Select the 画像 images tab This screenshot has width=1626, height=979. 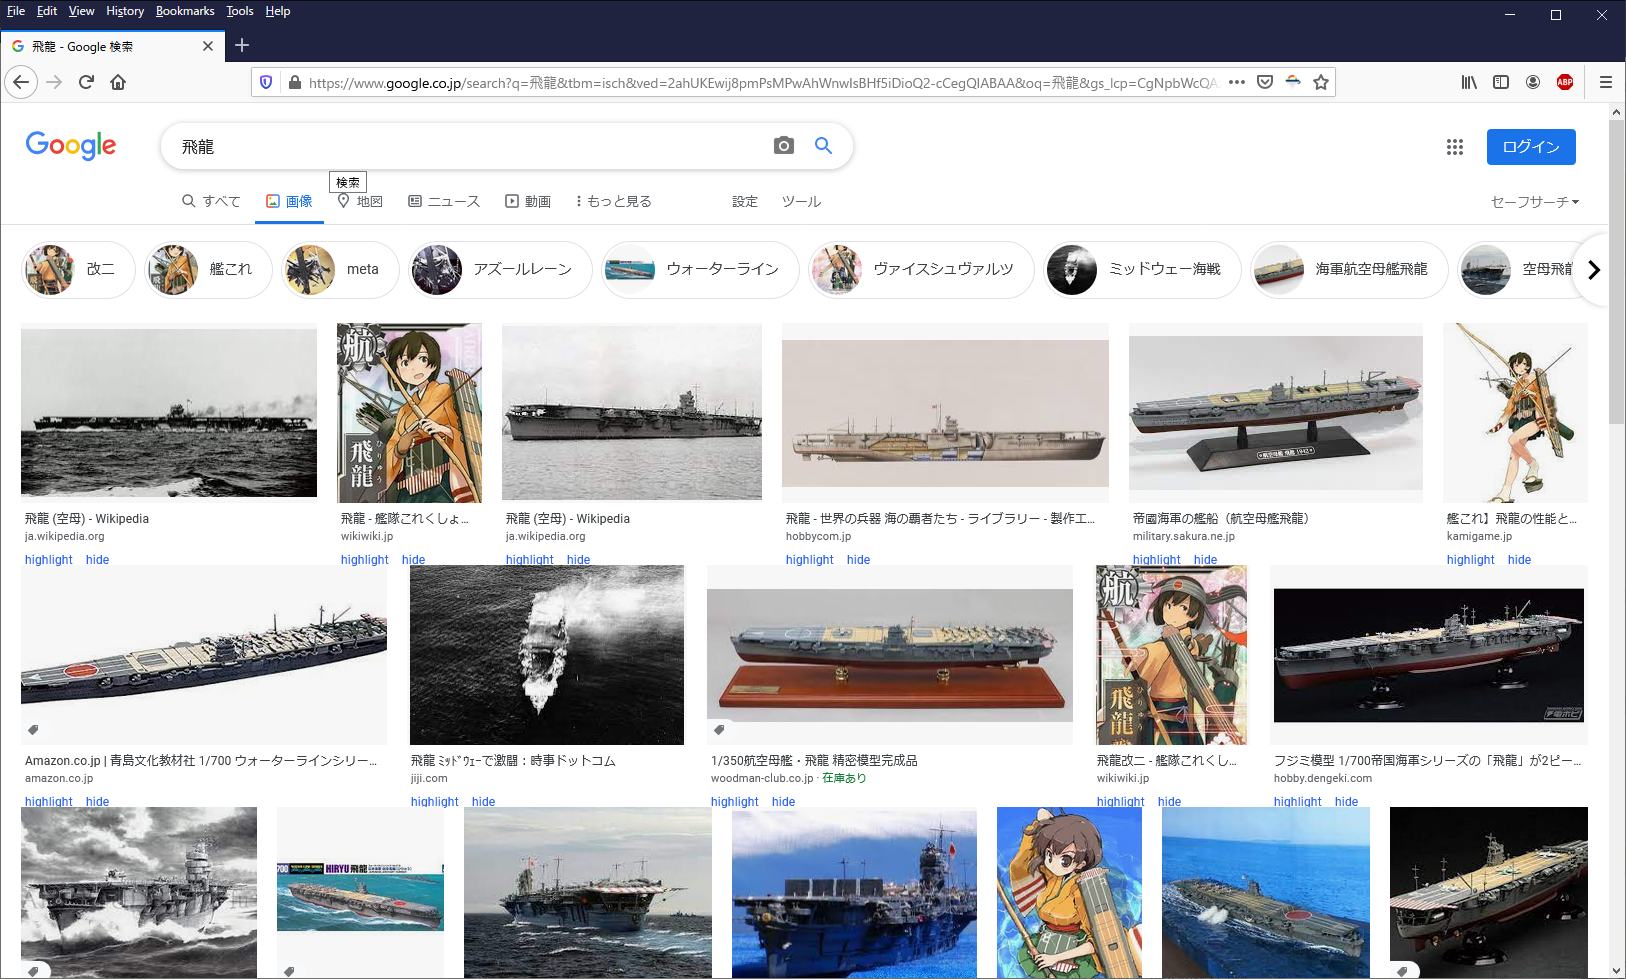click(289, 201)
